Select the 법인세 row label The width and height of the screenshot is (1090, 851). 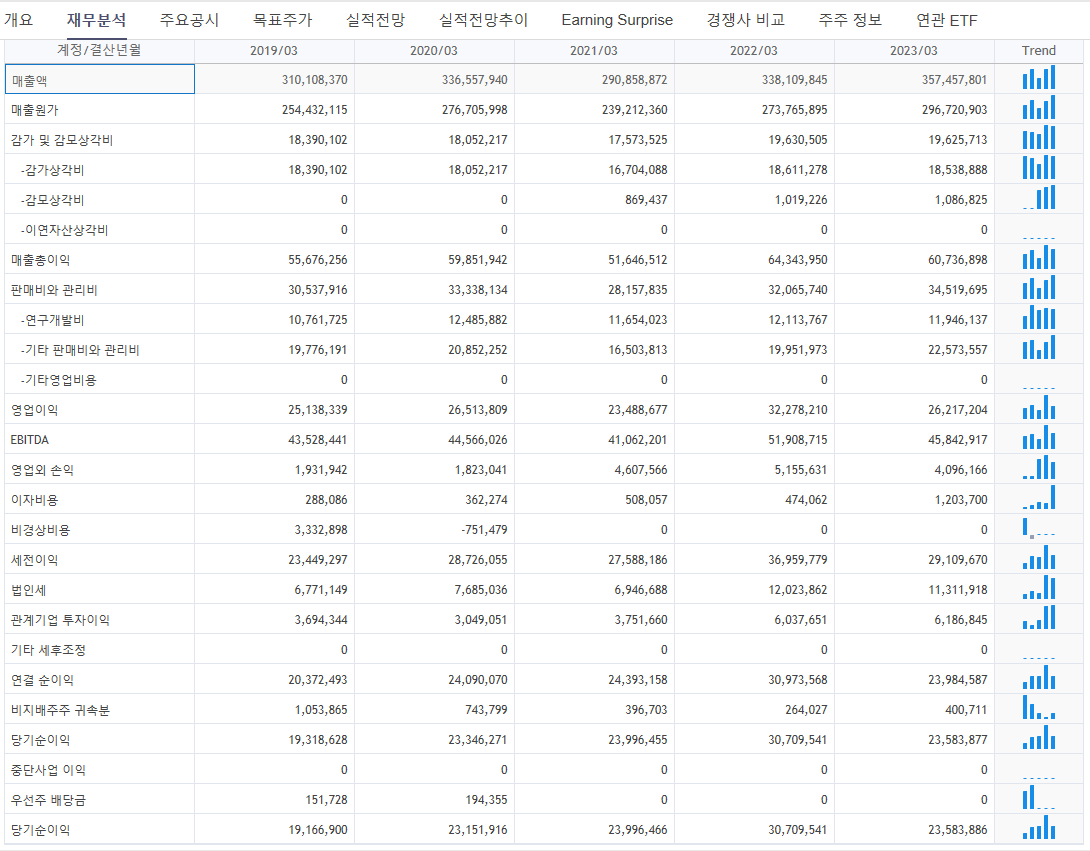pyautogui.click(x=29, y=590)
